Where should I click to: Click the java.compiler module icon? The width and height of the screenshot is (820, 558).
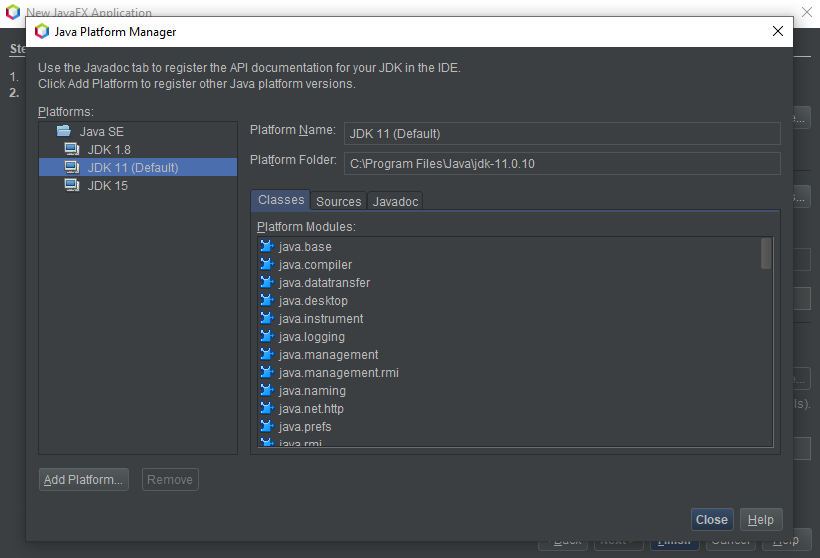(x=267, y=264)
